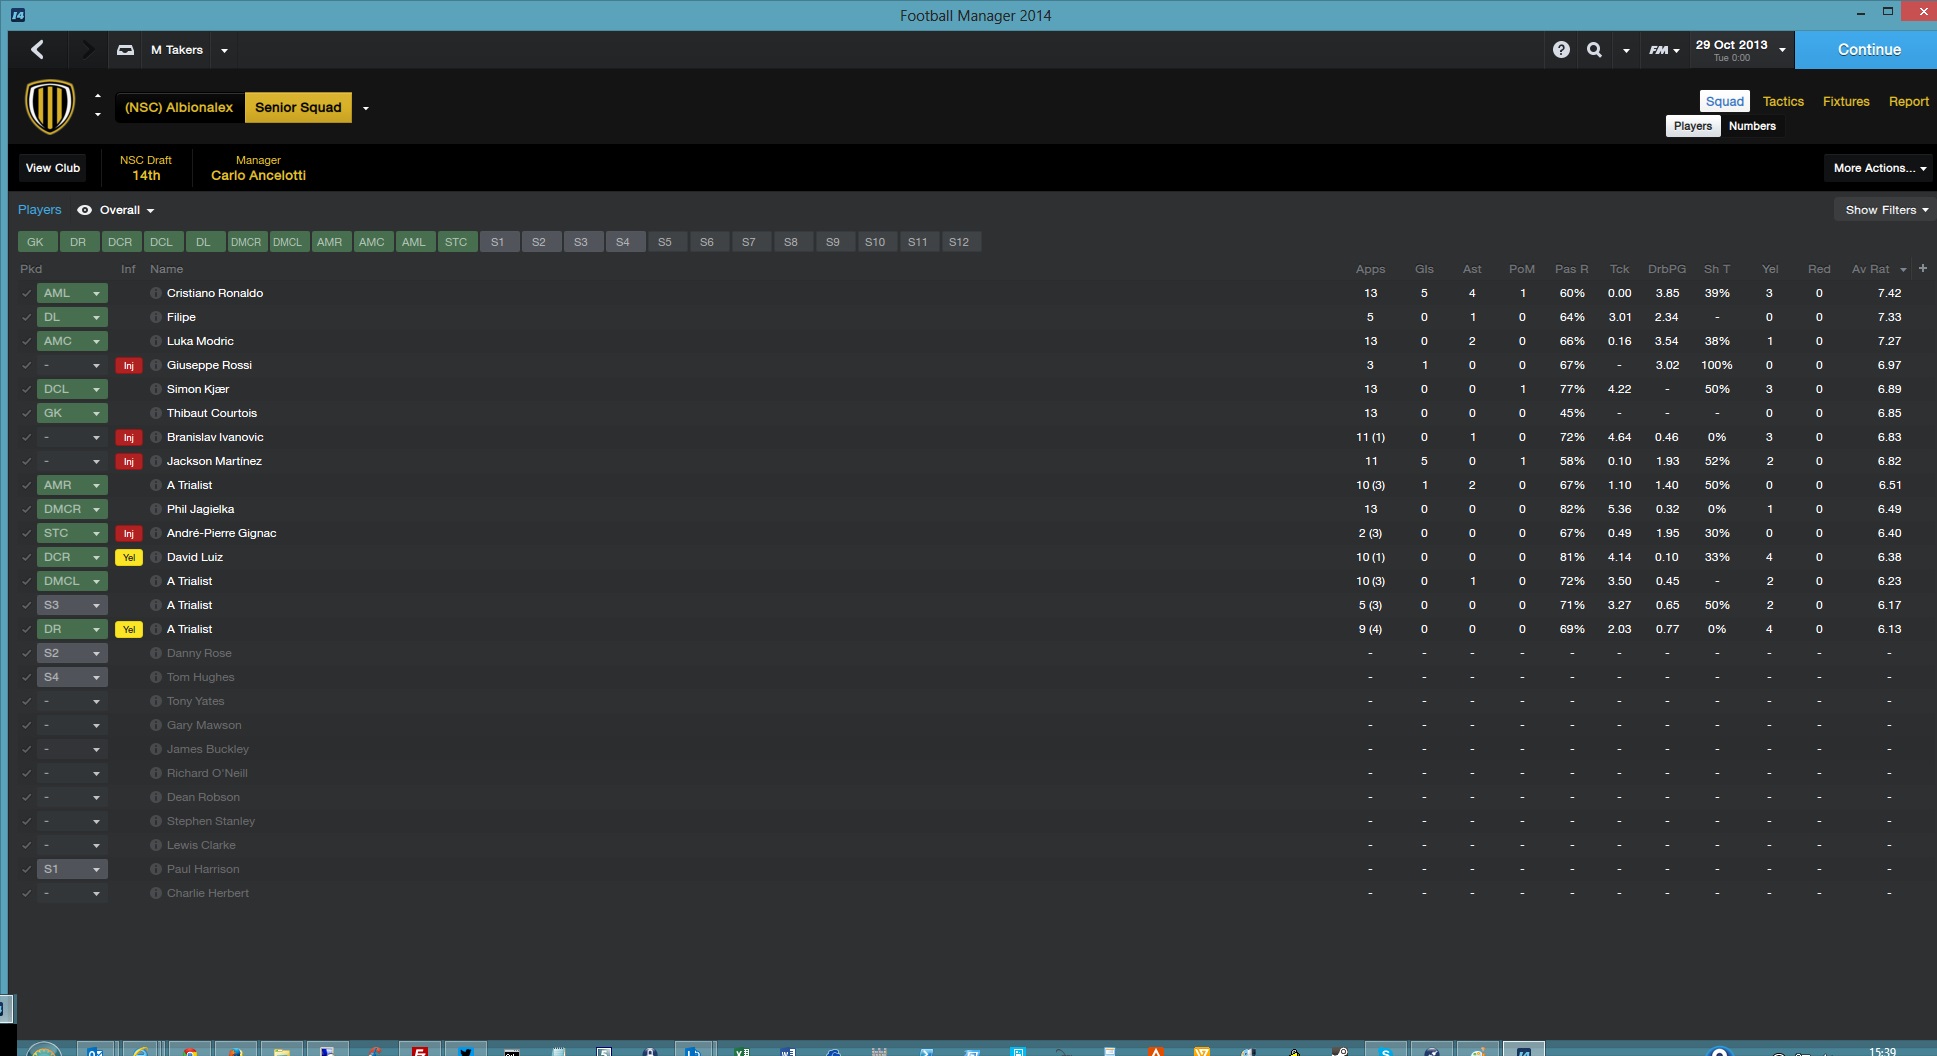Screen dimensions: 1937x1056
Task: Open the GK position dropdown for Courtois
Action: tap(72, 413)
